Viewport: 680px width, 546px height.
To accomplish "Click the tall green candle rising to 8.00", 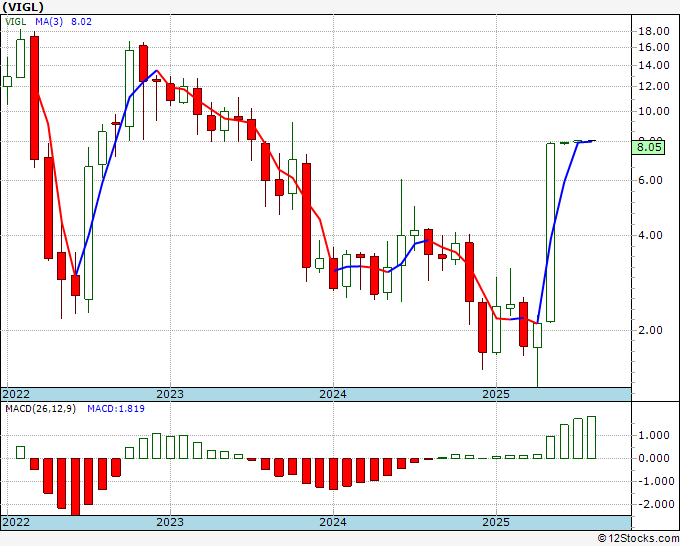I will coord(550,232).
